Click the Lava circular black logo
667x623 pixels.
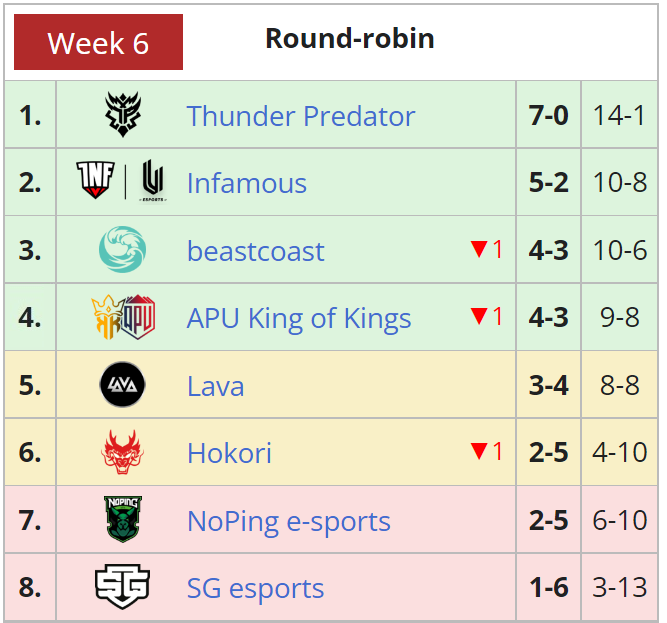(123, 384)
